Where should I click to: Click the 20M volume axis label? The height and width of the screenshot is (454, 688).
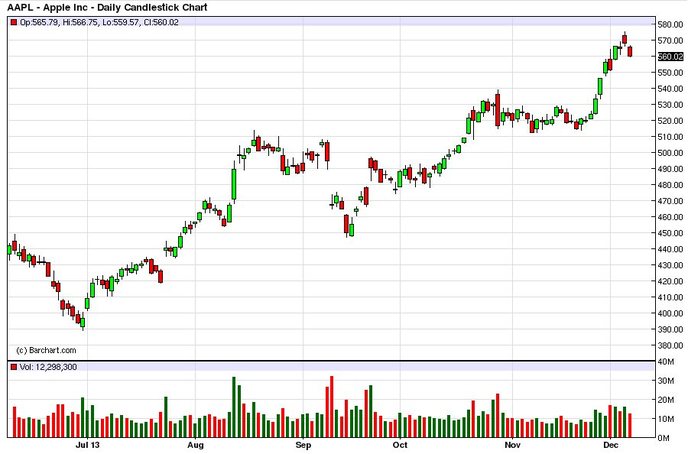[666, 400]
